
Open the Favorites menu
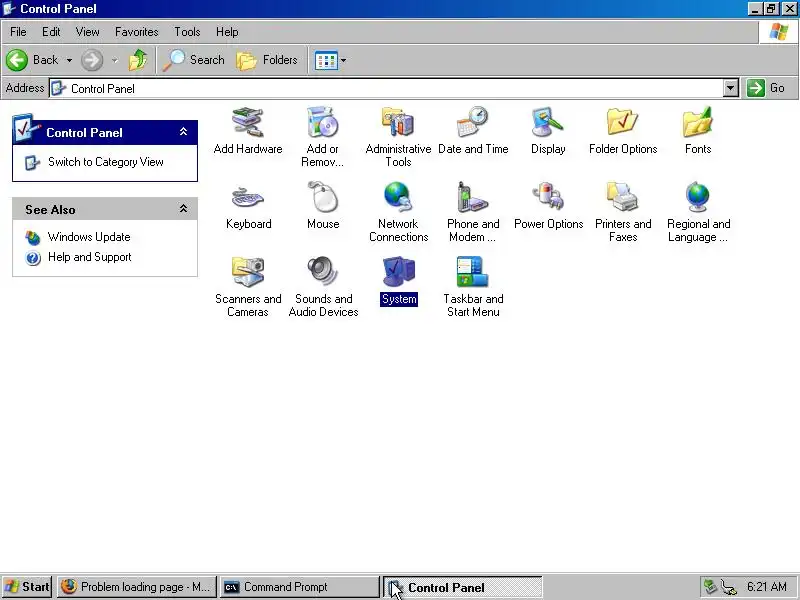(137, 32)
